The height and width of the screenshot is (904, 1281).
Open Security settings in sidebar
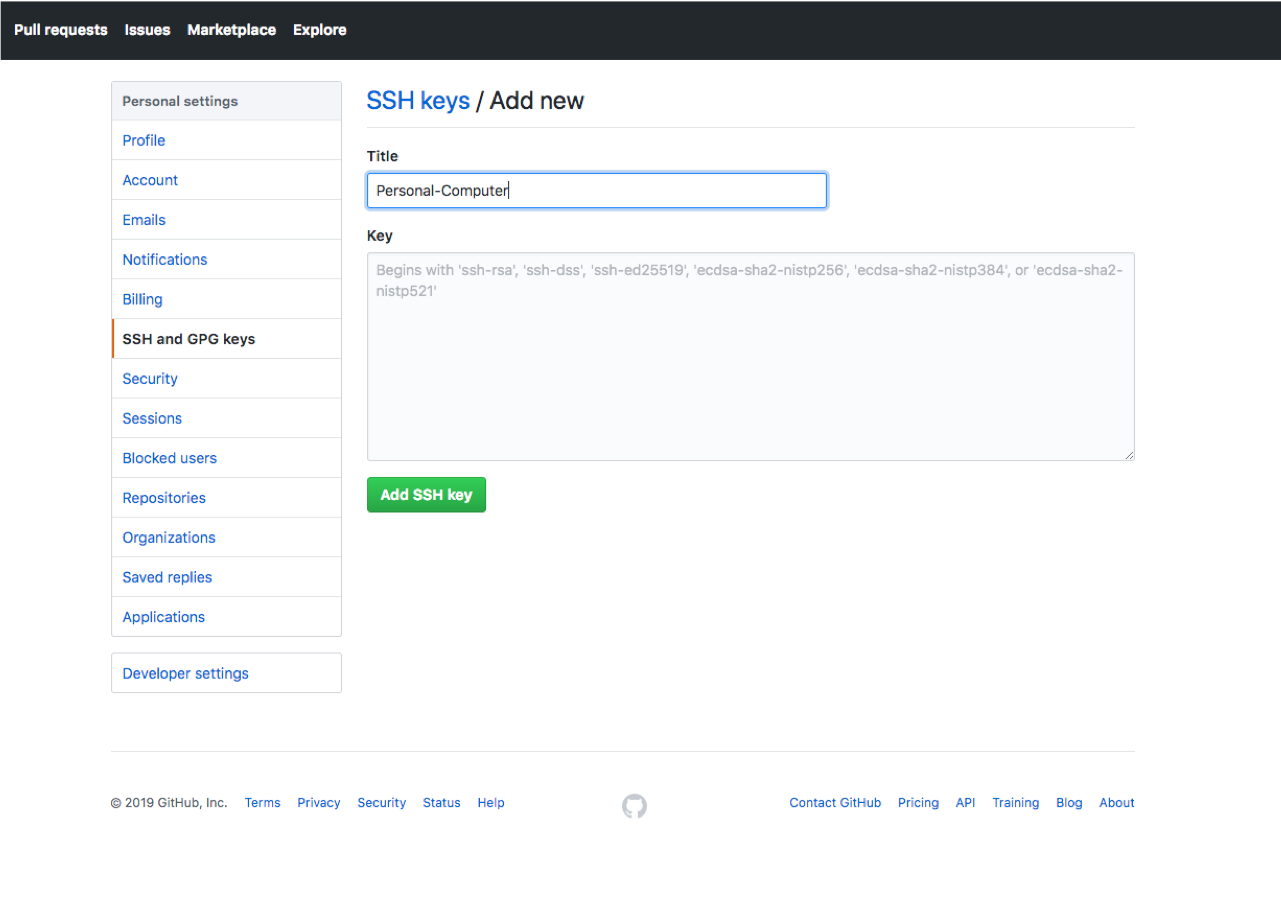(x=226, y=379)
